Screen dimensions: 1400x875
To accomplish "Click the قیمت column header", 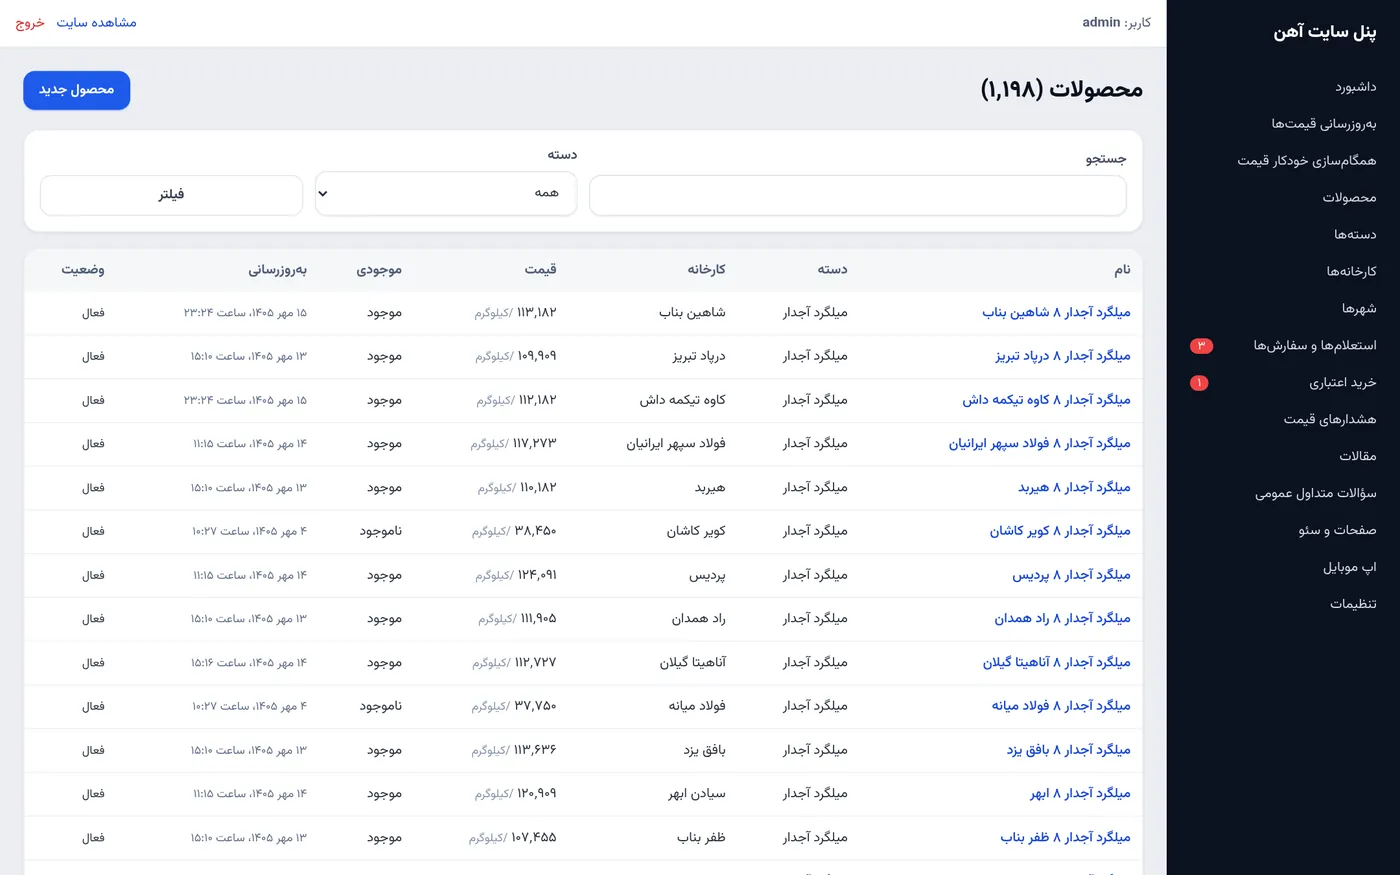I will point(540,270).
